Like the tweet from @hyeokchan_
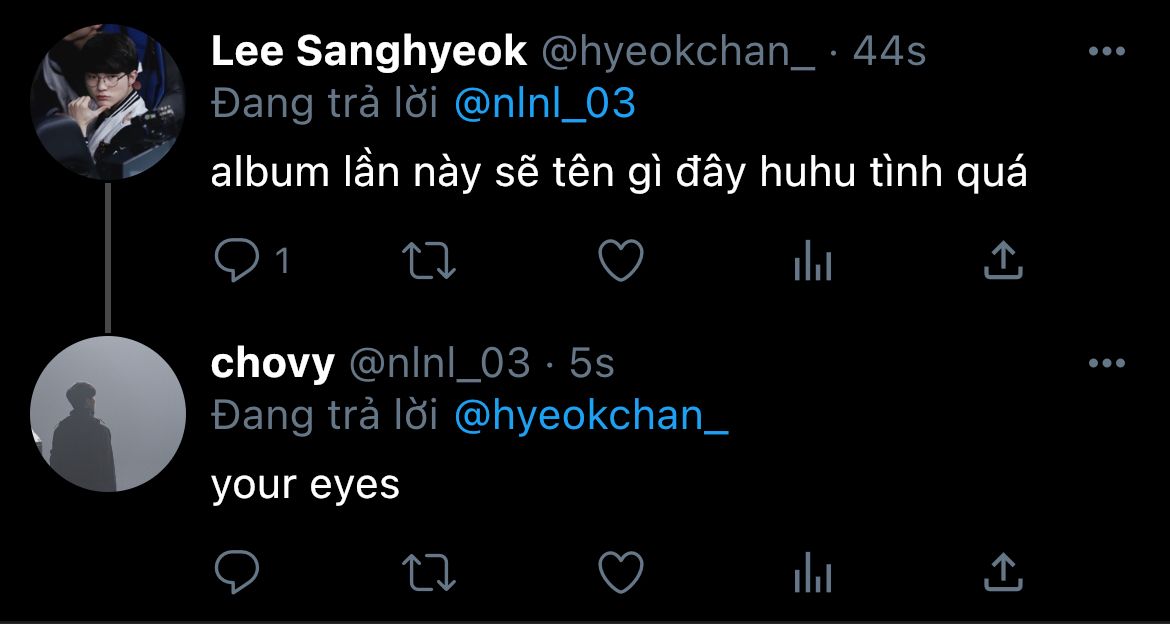The image size is (1170, 624). pos(620,261)
